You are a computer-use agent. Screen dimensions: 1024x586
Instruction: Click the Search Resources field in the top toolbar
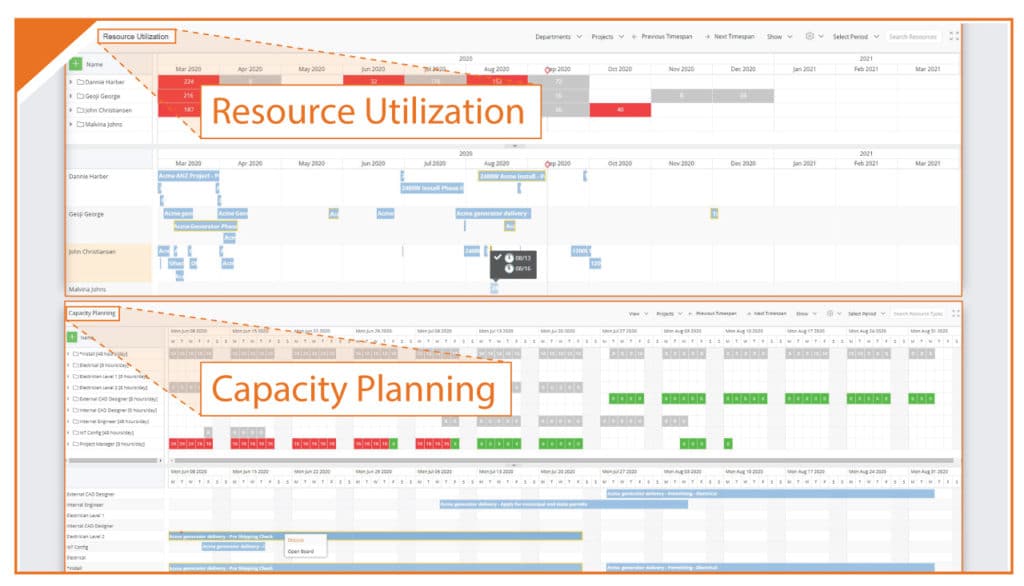(x=912, y=37)
